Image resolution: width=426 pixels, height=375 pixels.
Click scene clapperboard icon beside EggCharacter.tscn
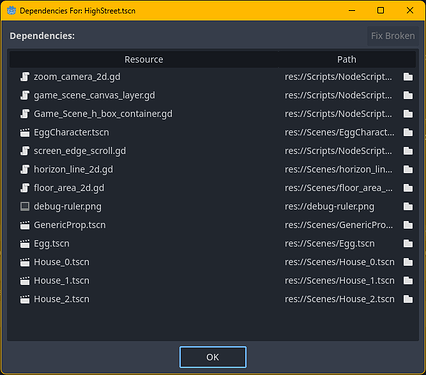click(x=25, y=133)
